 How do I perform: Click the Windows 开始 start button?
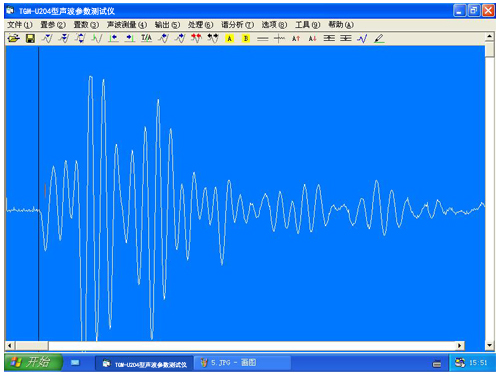click(33, 362)
